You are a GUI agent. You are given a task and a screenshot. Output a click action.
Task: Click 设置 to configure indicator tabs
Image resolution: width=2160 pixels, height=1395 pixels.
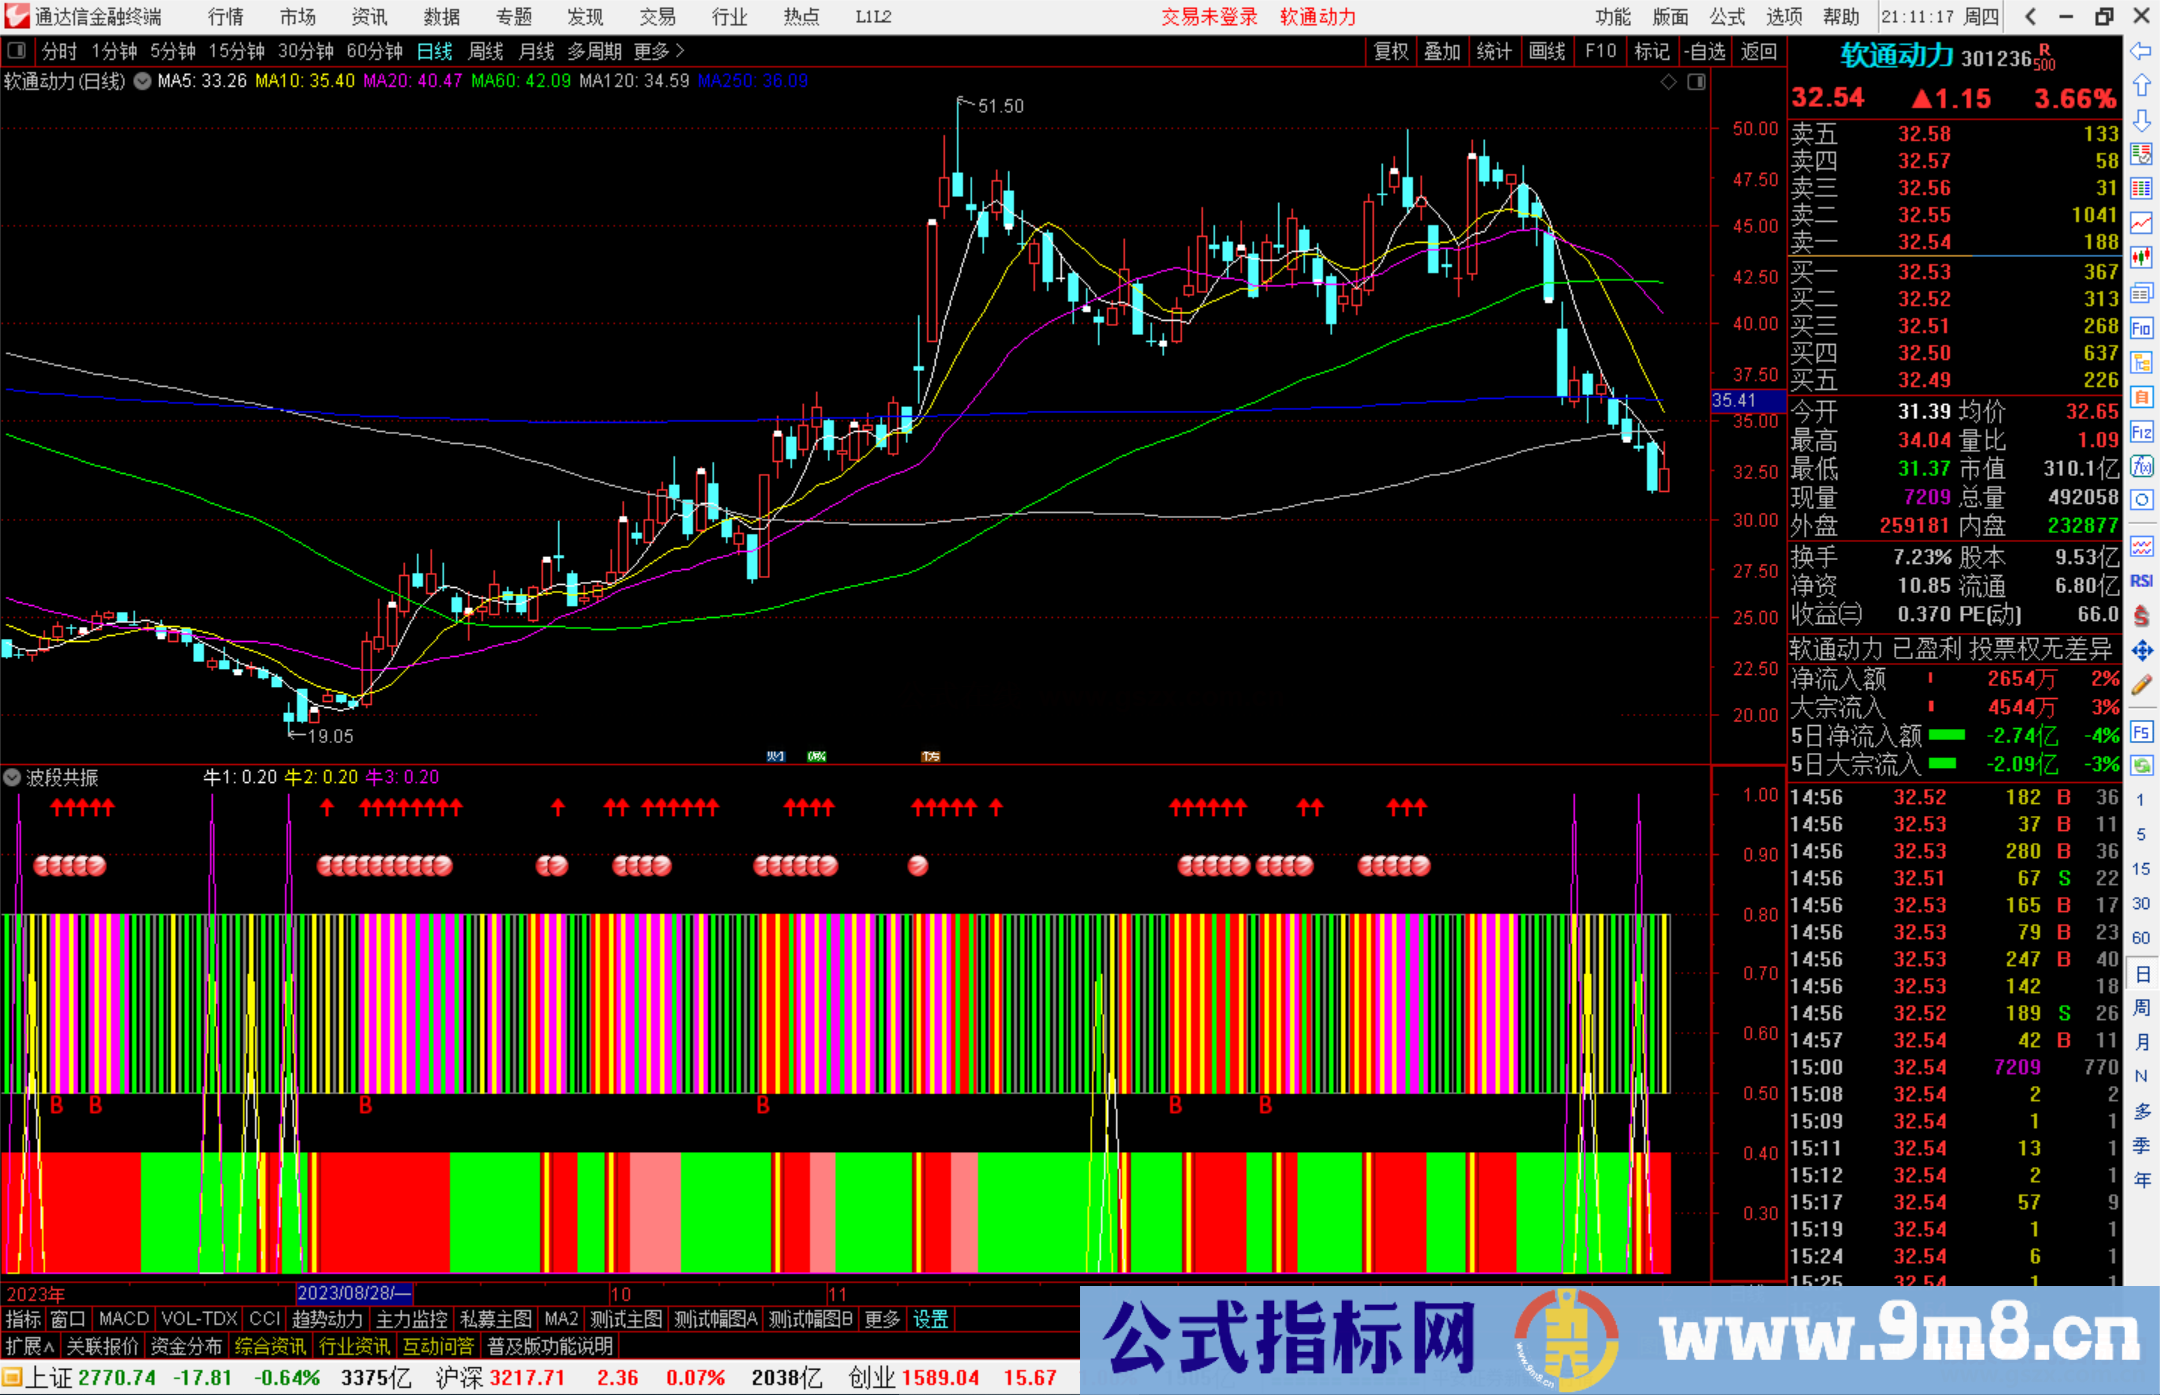point(929,1319)
